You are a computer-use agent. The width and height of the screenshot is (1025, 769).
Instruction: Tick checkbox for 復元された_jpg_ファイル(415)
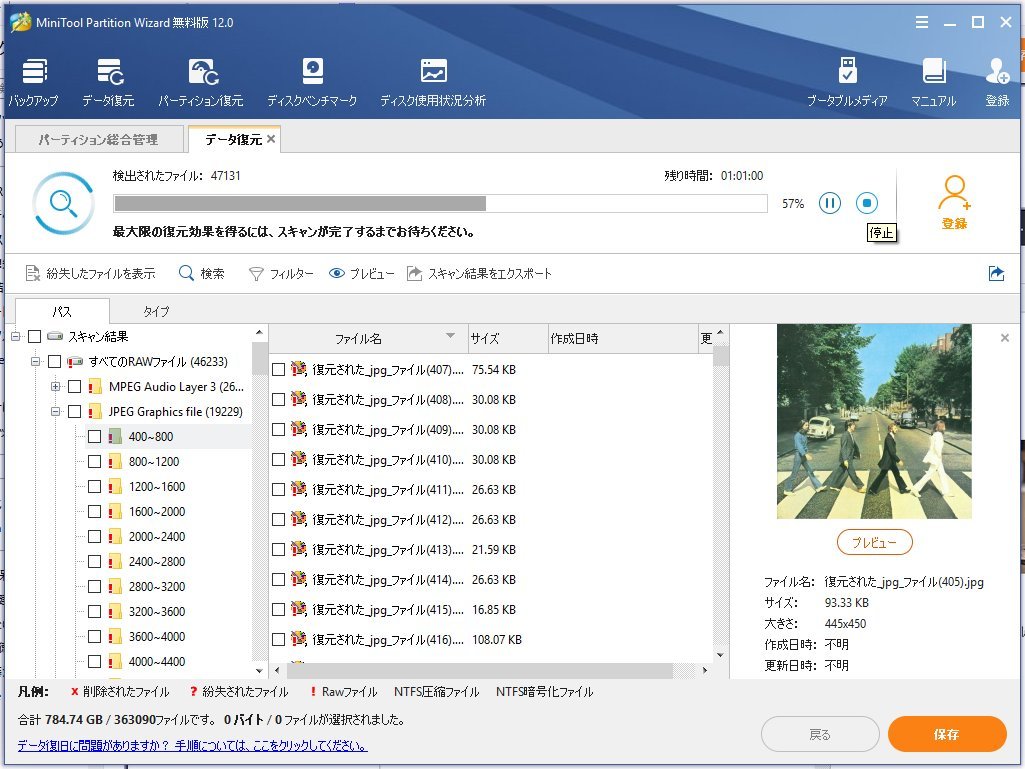[x=278, y=609]
